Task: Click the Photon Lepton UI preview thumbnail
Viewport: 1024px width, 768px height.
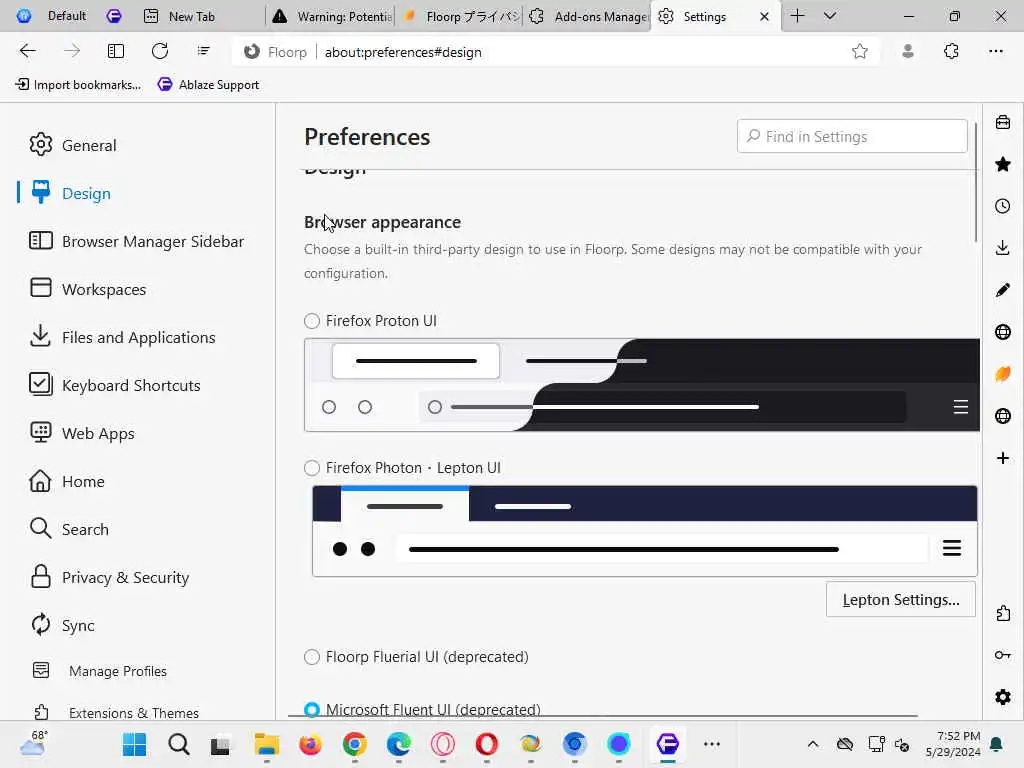Action: point(645,531)
